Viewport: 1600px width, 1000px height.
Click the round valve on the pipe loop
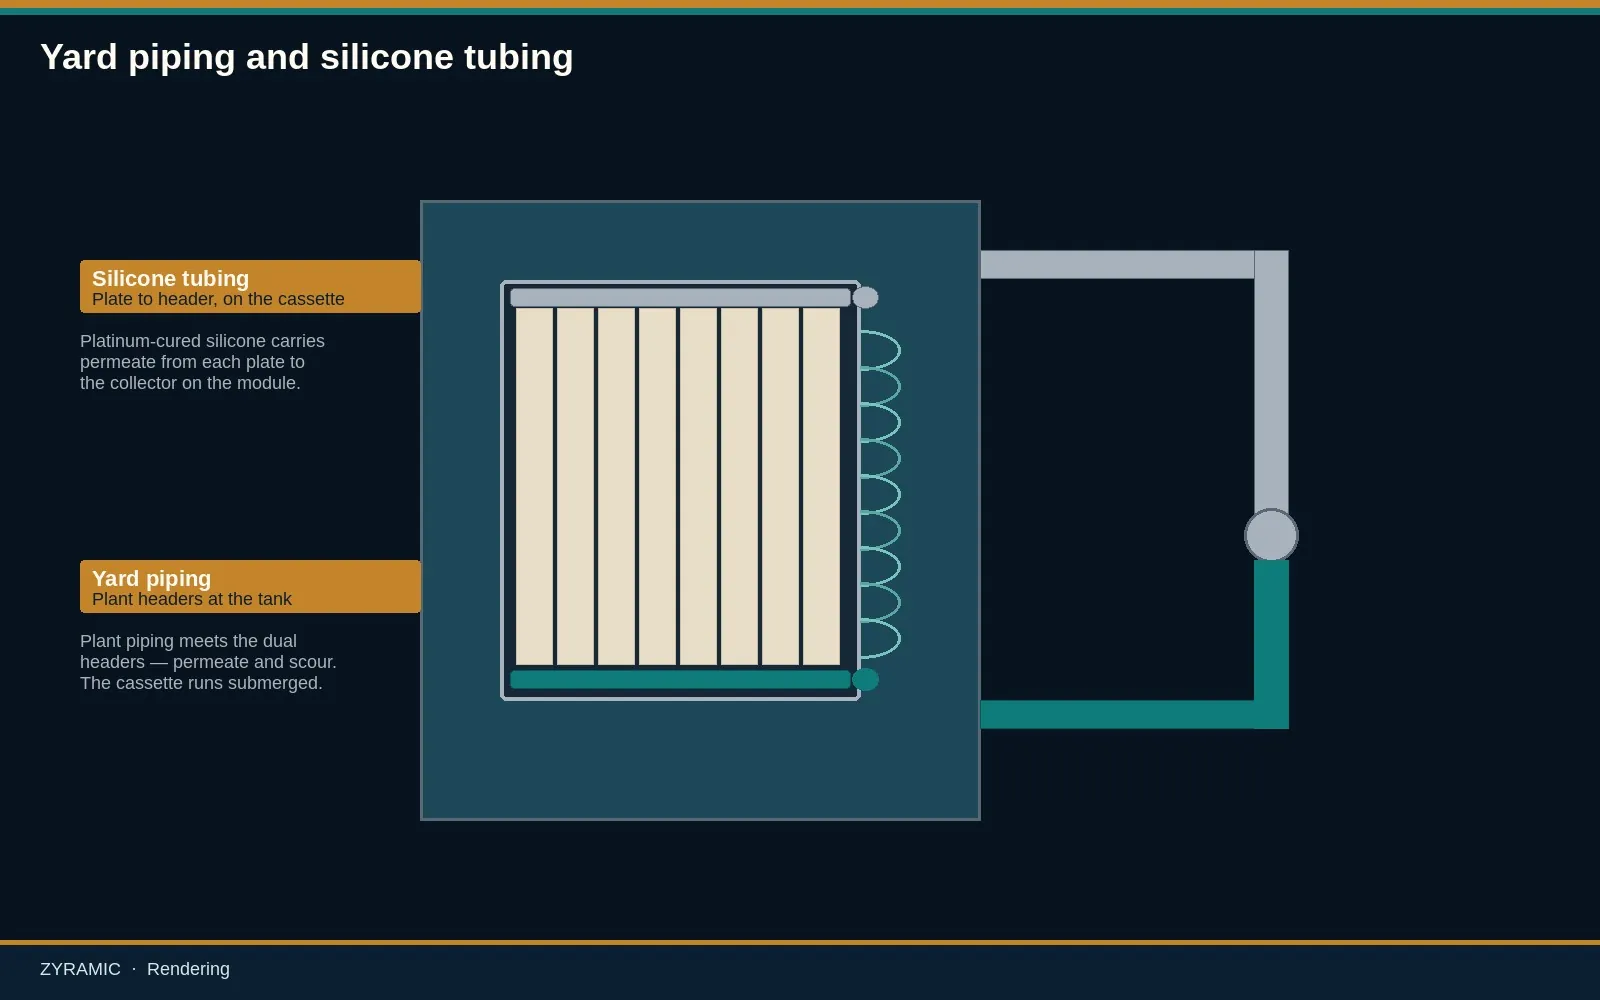click(x=1271, y=535)
